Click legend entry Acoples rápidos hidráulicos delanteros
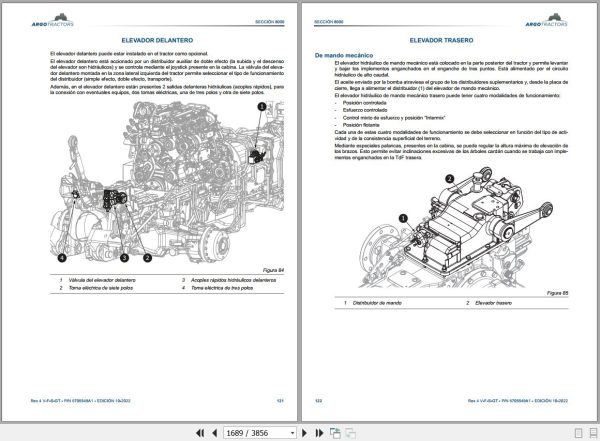 click(x=233, y=280)
